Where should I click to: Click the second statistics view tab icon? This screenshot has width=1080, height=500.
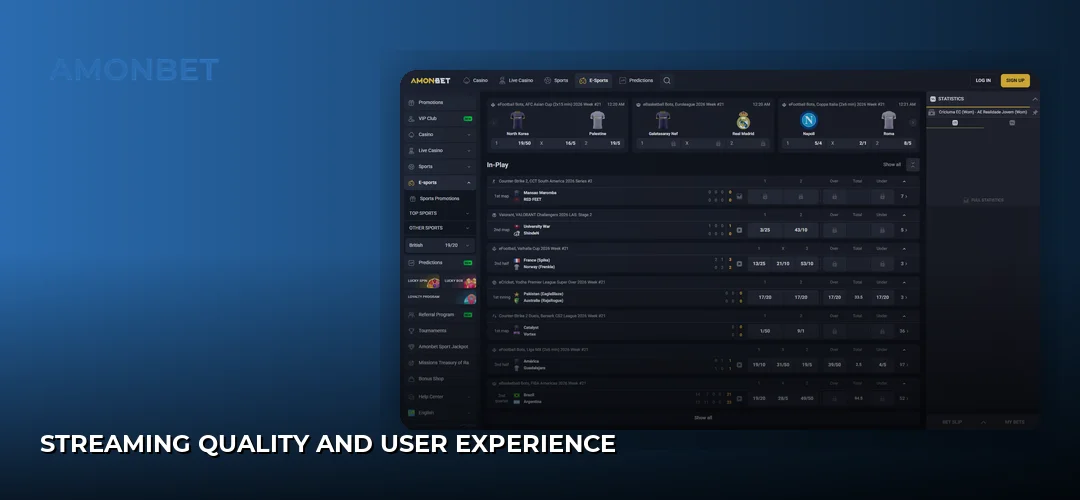pos(1012,123)
